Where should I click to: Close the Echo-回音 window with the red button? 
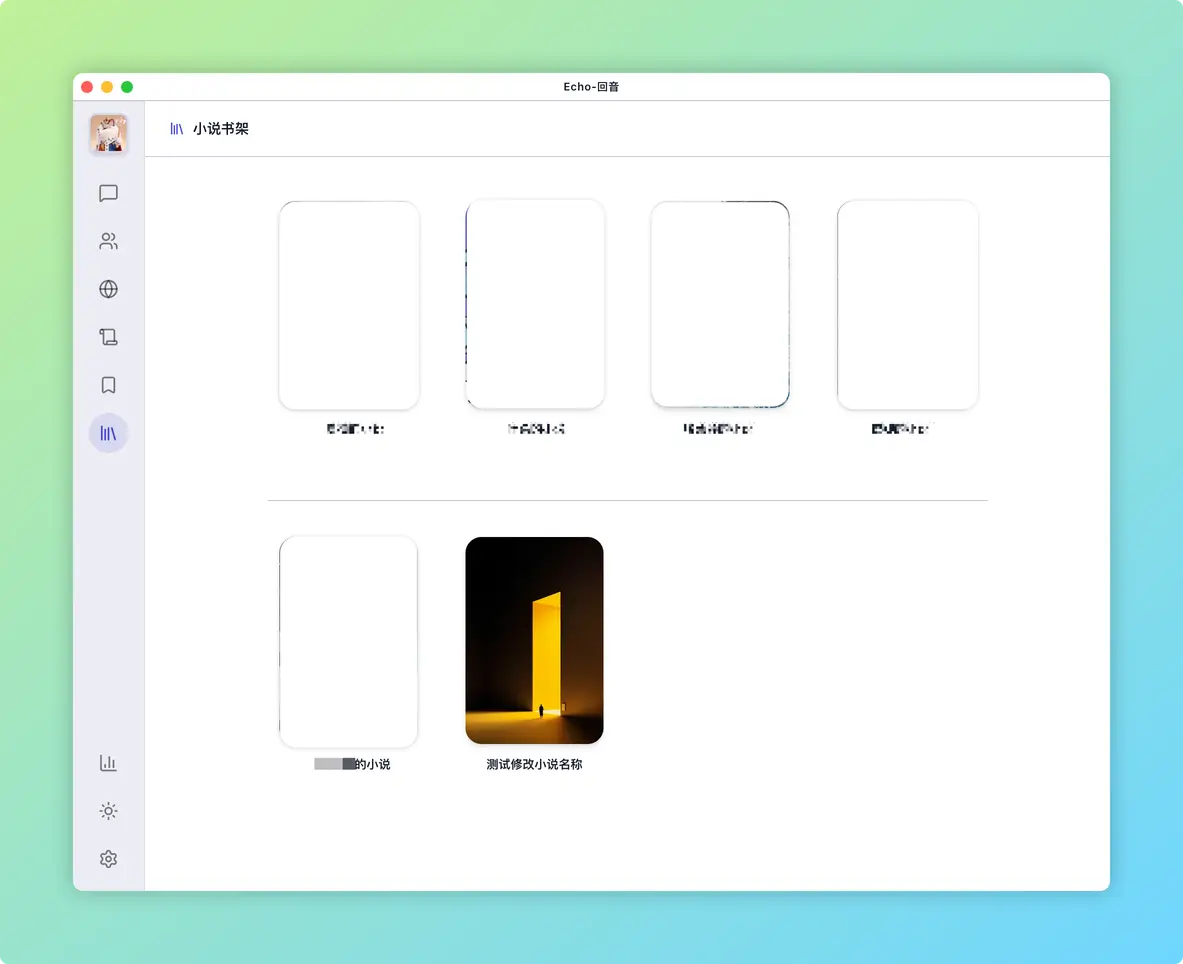pyautogui.click(x=87, y=87)
